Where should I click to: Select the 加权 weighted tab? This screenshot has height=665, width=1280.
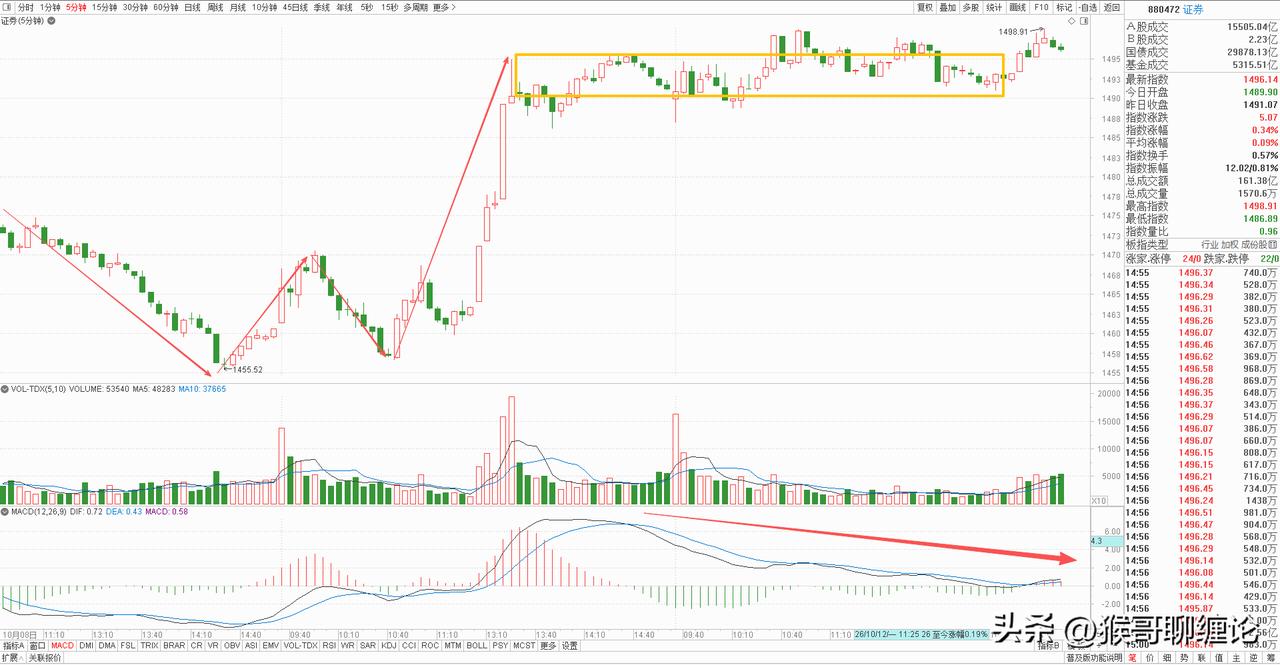(1231, 244)
